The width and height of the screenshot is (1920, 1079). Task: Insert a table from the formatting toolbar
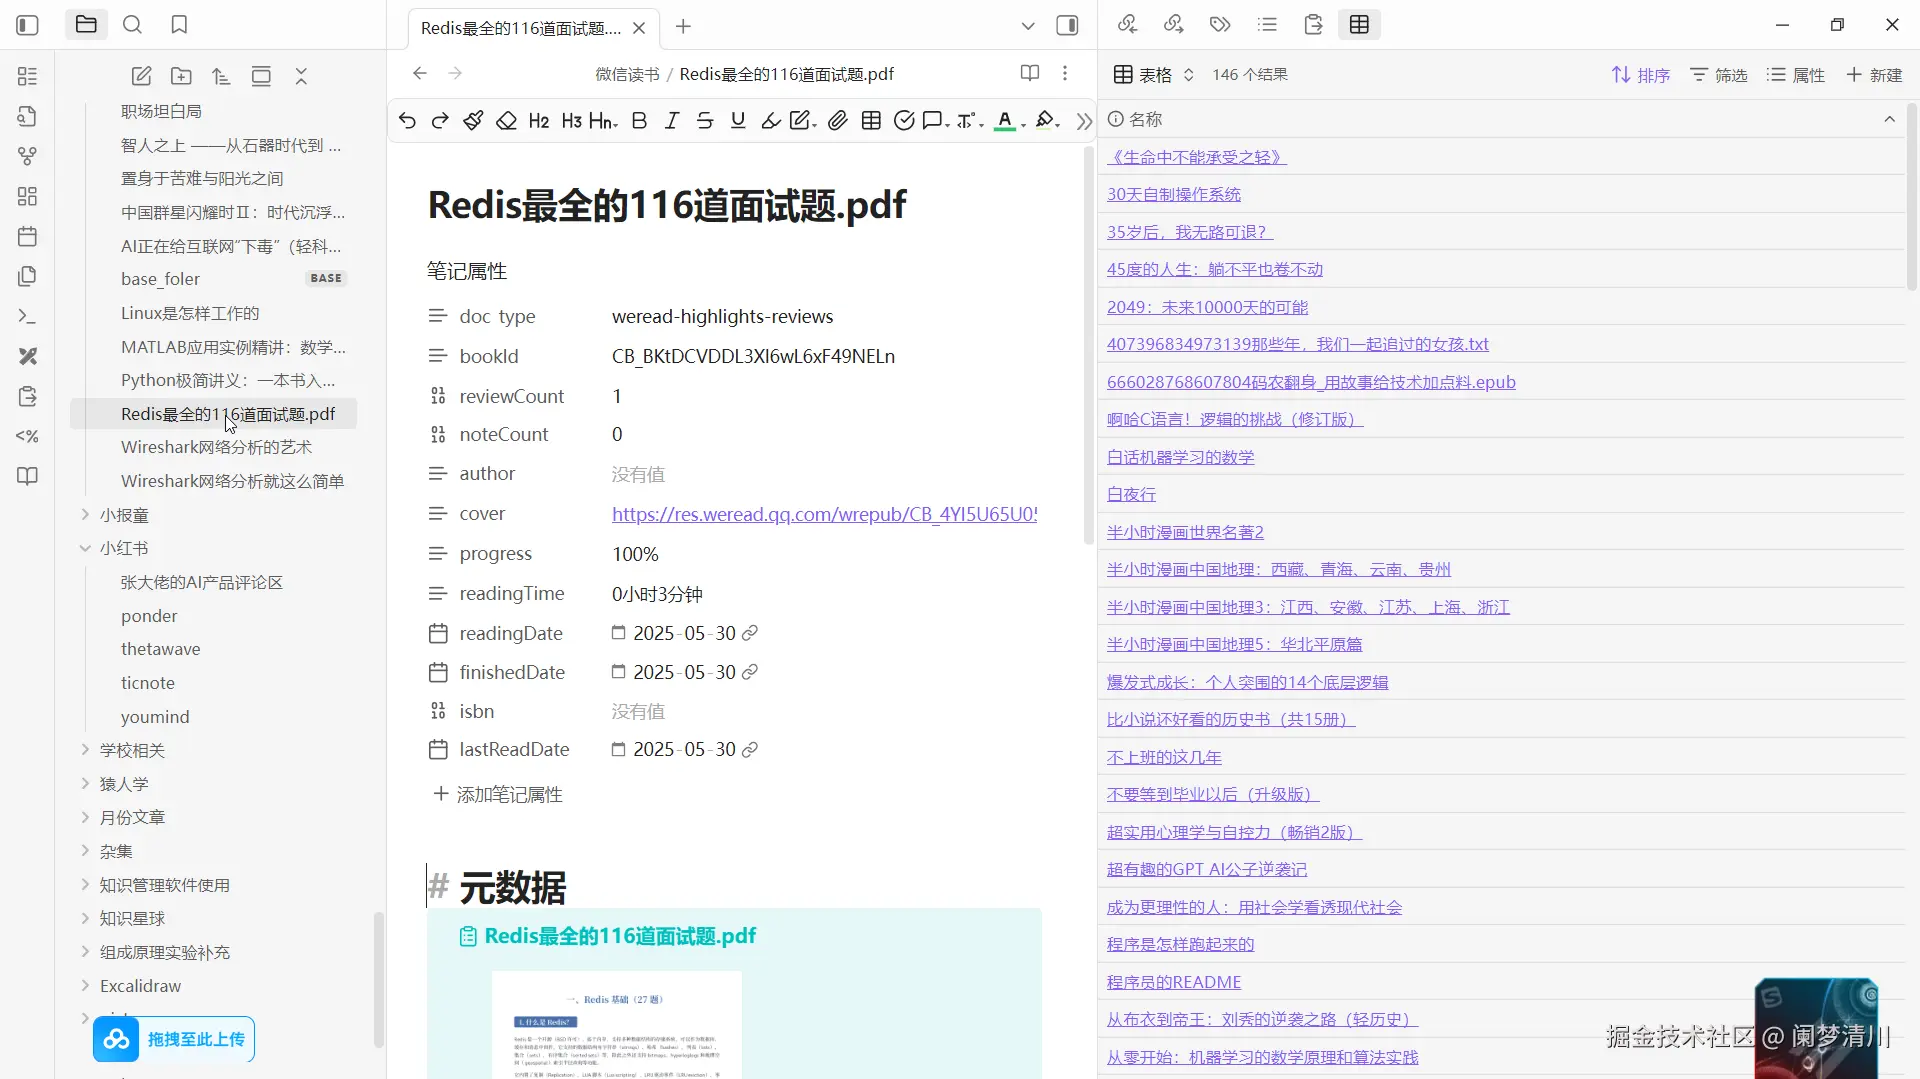871,120
